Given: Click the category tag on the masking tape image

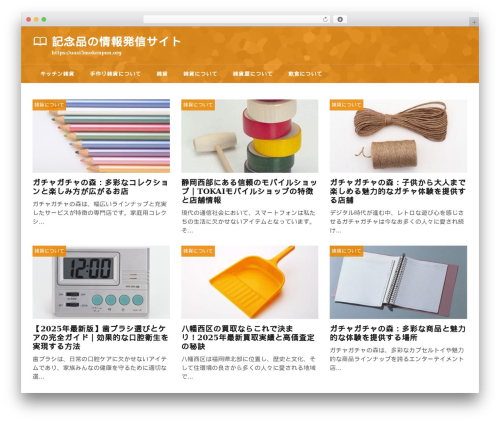Looking at the screenshot, I should tap(198, 105).
